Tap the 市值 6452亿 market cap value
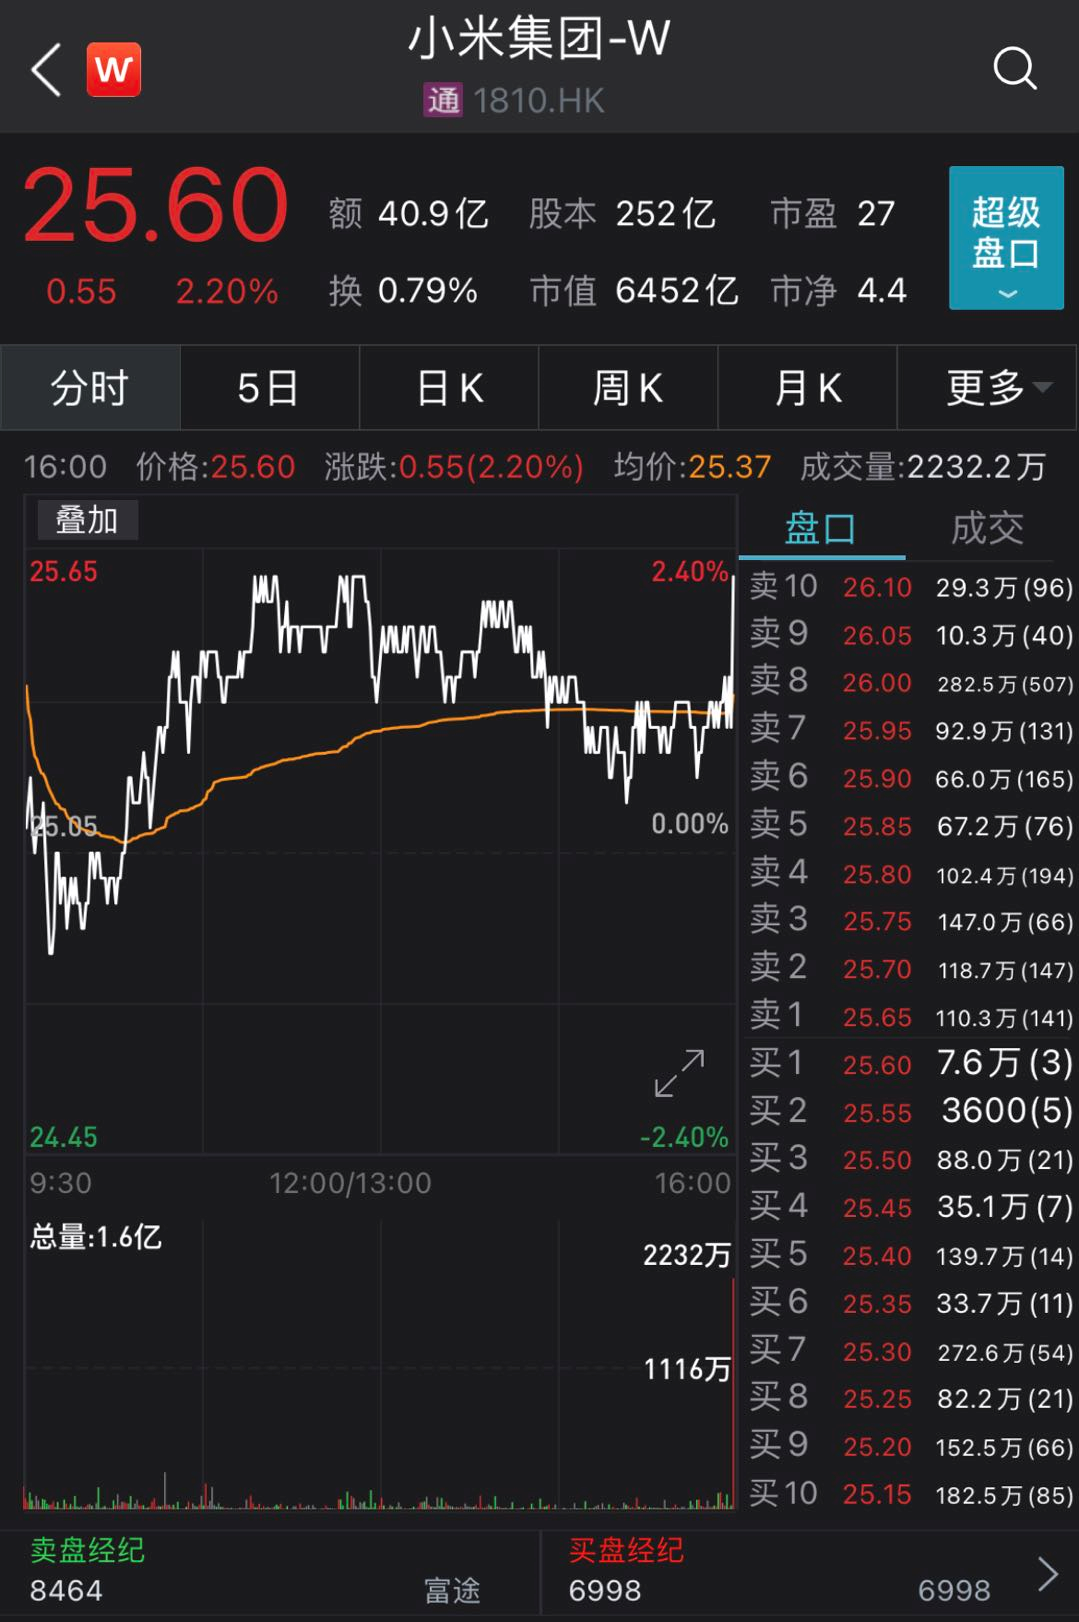This screenshot has width=1079, height=1622. click(634, 290)
